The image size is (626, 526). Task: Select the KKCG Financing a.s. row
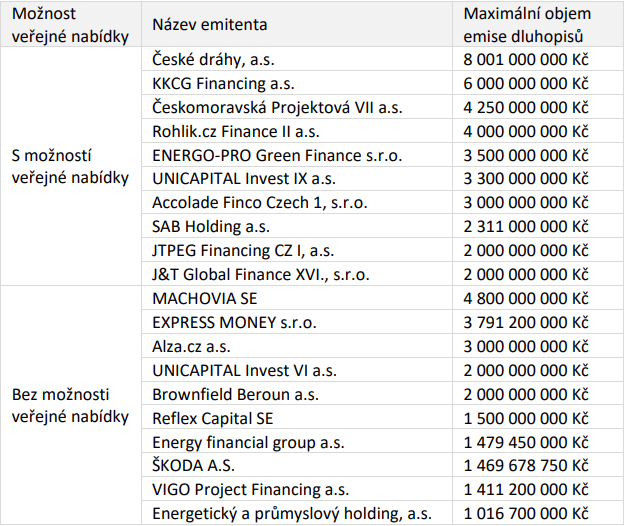[382, 83]
